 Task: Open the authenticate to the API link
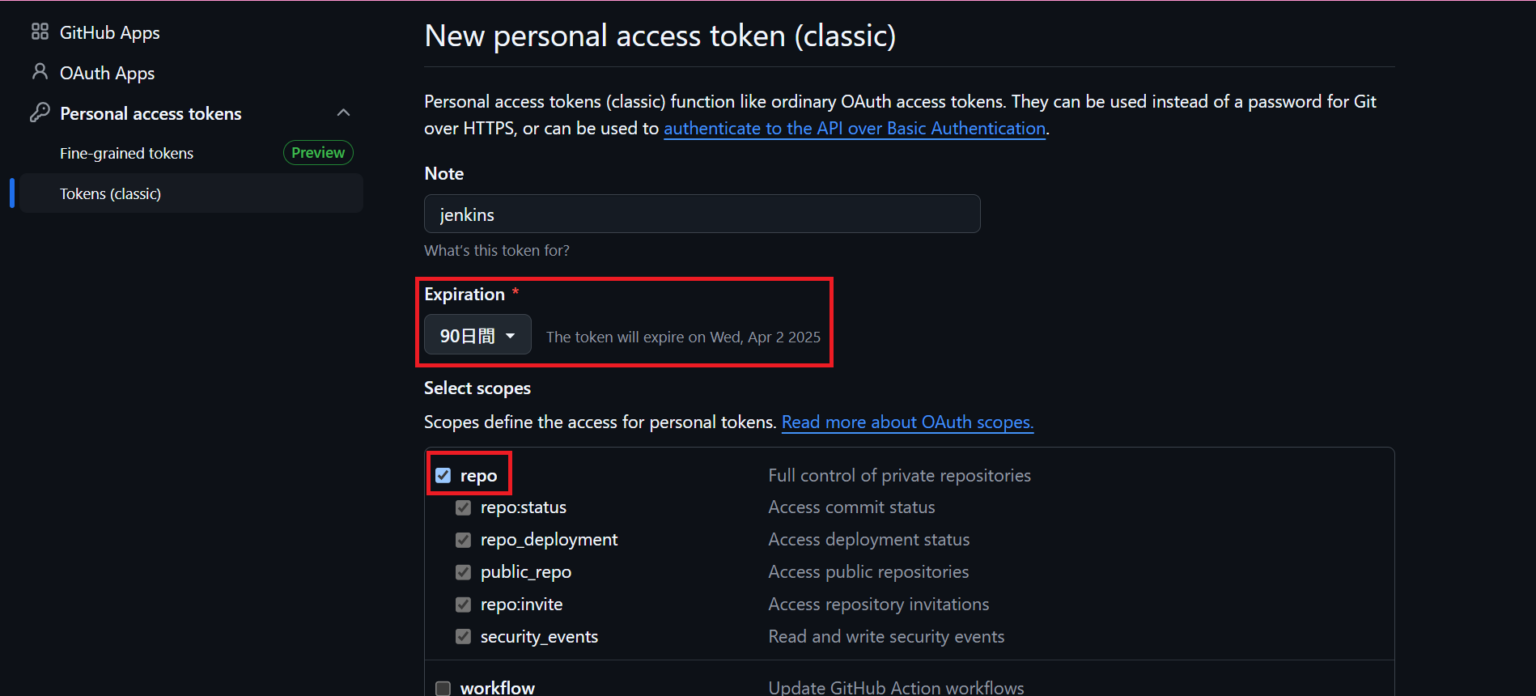pyautogui.click(x=854, y=128)
